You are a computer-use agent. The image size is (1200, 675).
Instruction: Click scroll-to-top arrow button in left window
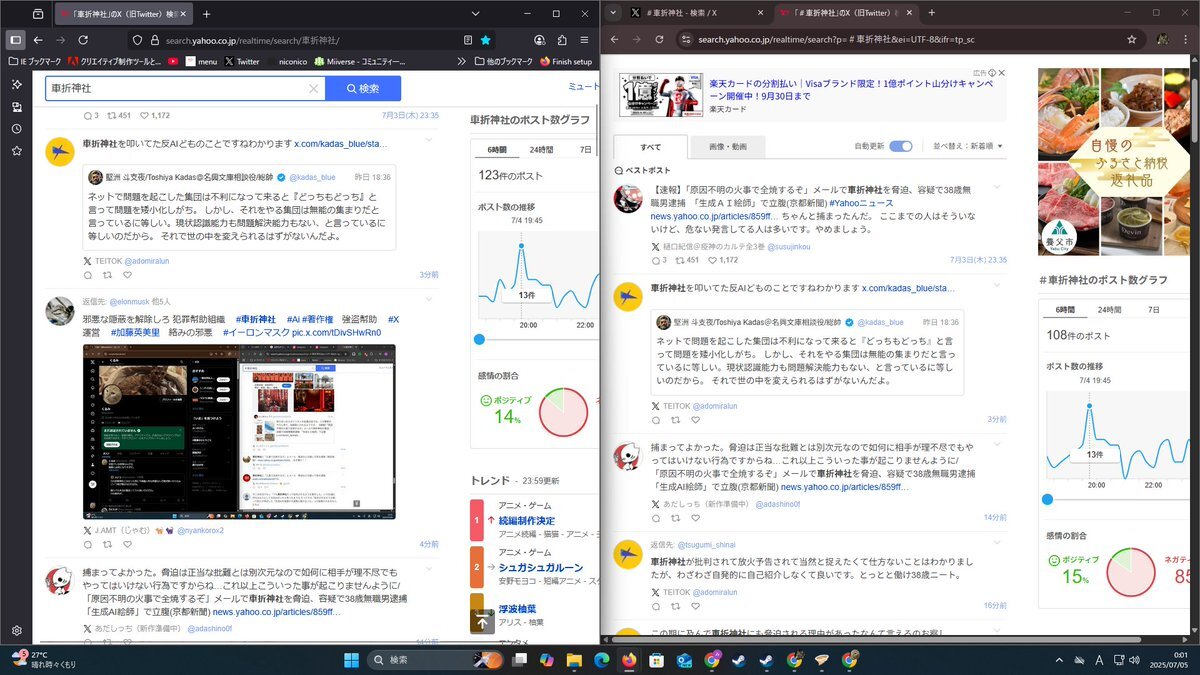[x=482, y=621]
